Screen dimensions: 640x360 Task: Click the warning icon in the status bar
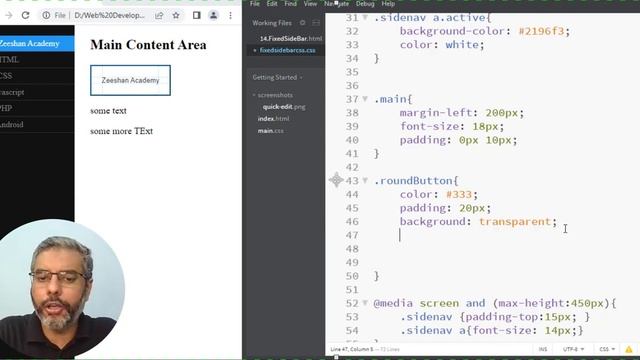[629, 349]
